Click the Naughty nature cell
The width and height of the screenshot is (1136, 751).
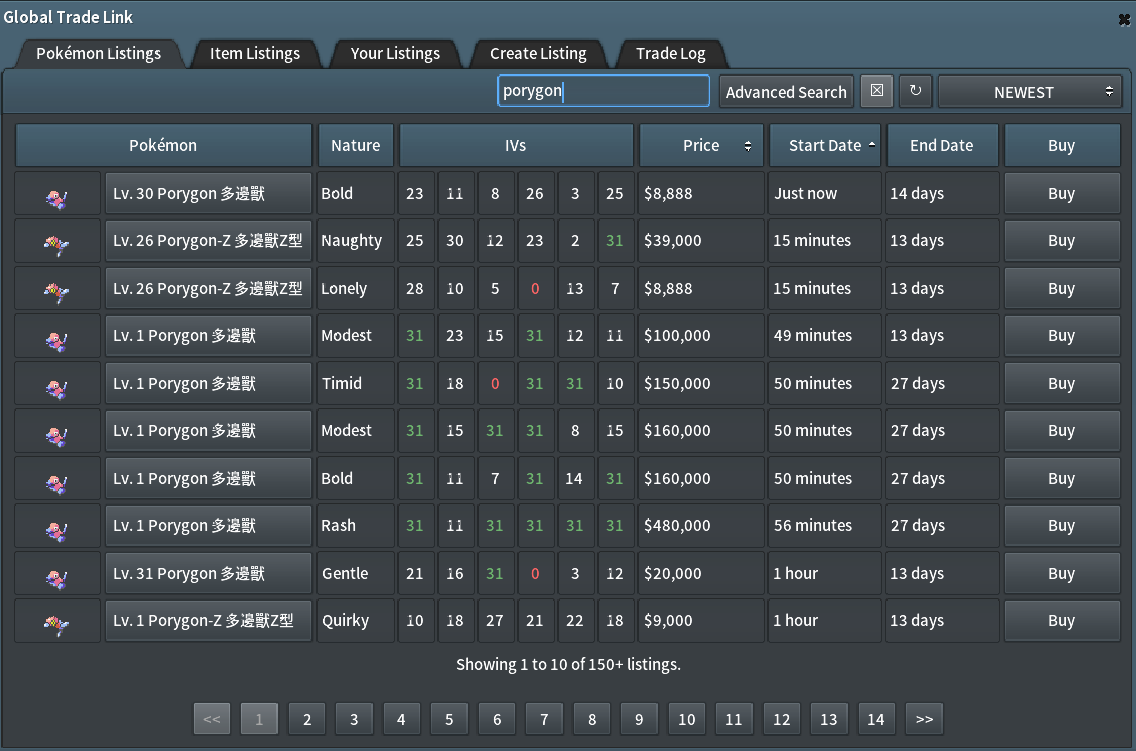click(x=356, y=240)
